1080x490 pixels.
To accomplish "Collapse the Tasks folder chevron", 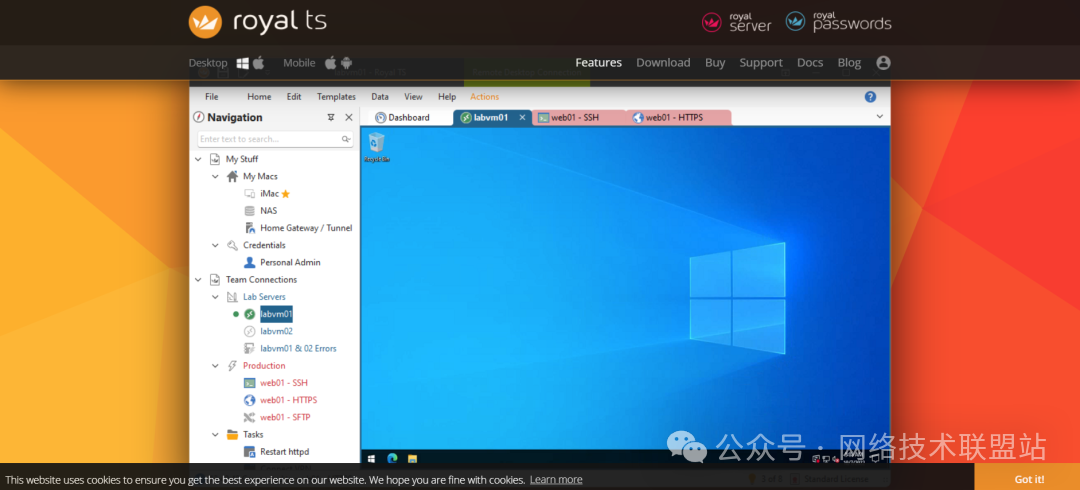I will (x=216, y=435).
